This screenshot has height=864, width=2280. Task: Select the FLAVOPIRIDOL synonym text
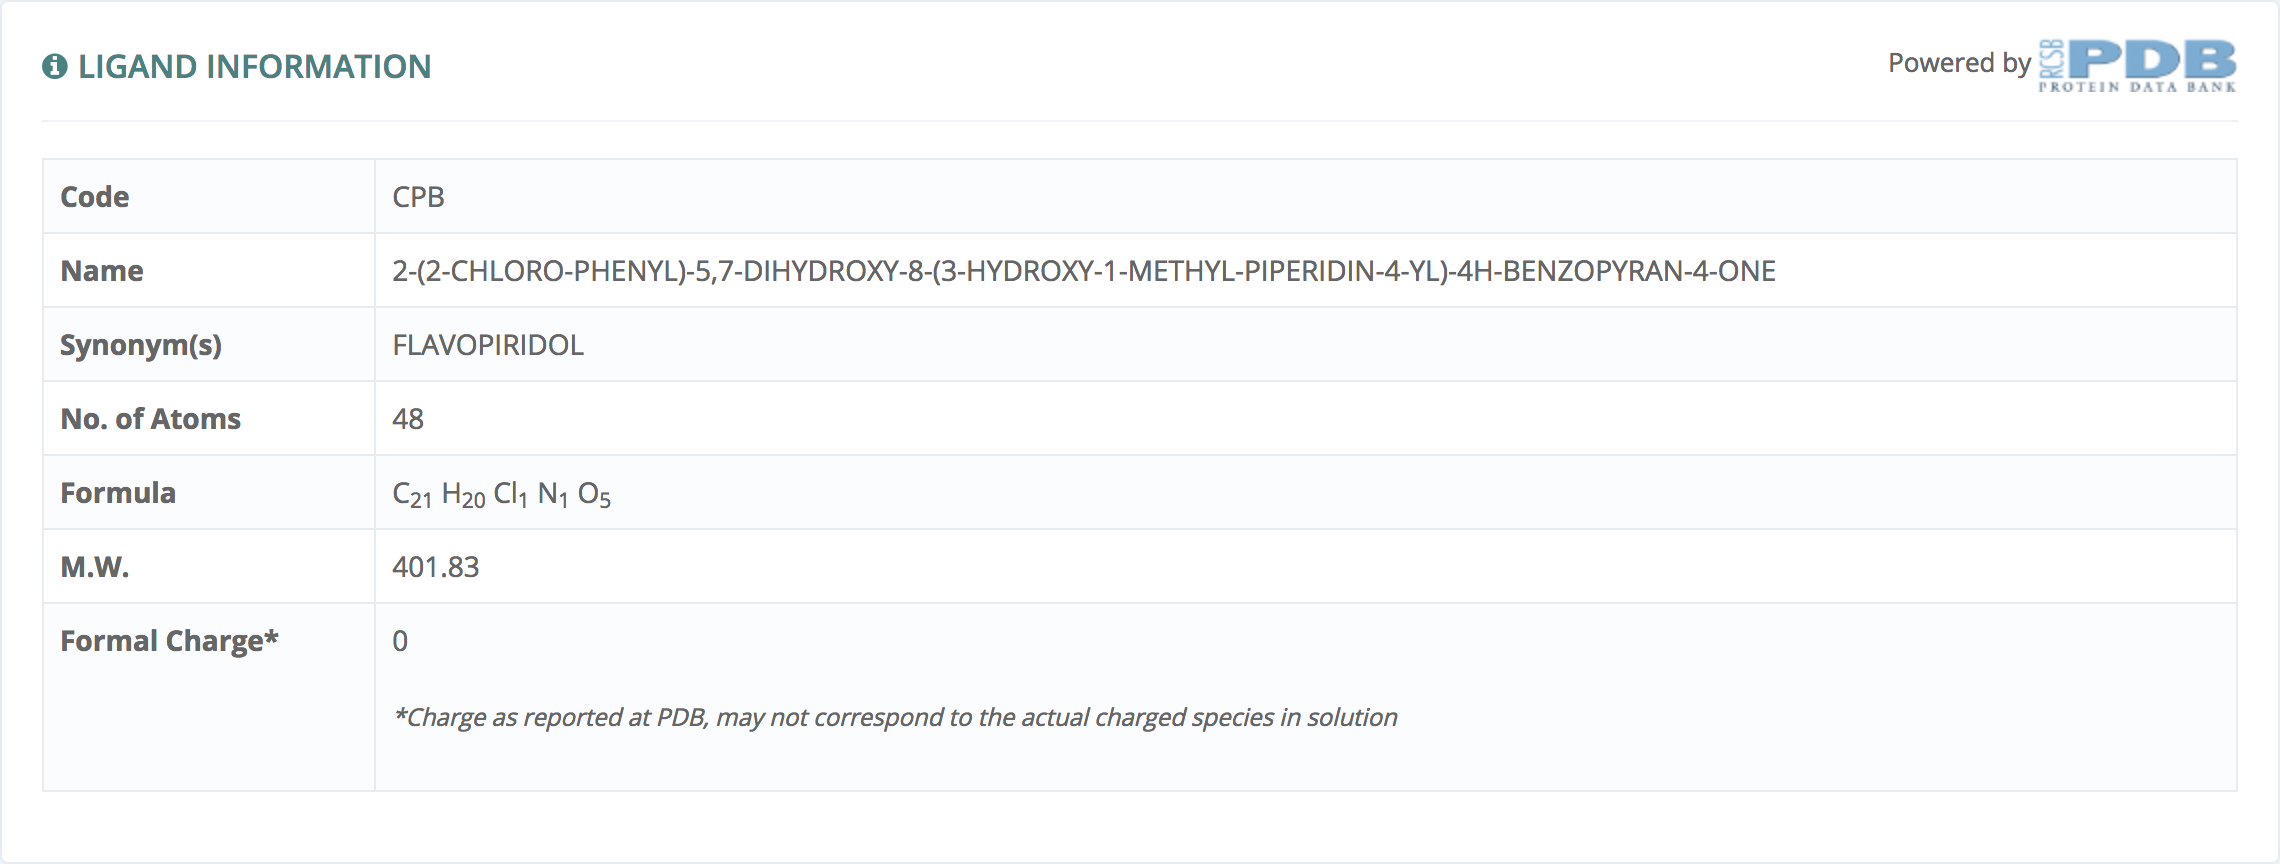click(x=488, y=345)
